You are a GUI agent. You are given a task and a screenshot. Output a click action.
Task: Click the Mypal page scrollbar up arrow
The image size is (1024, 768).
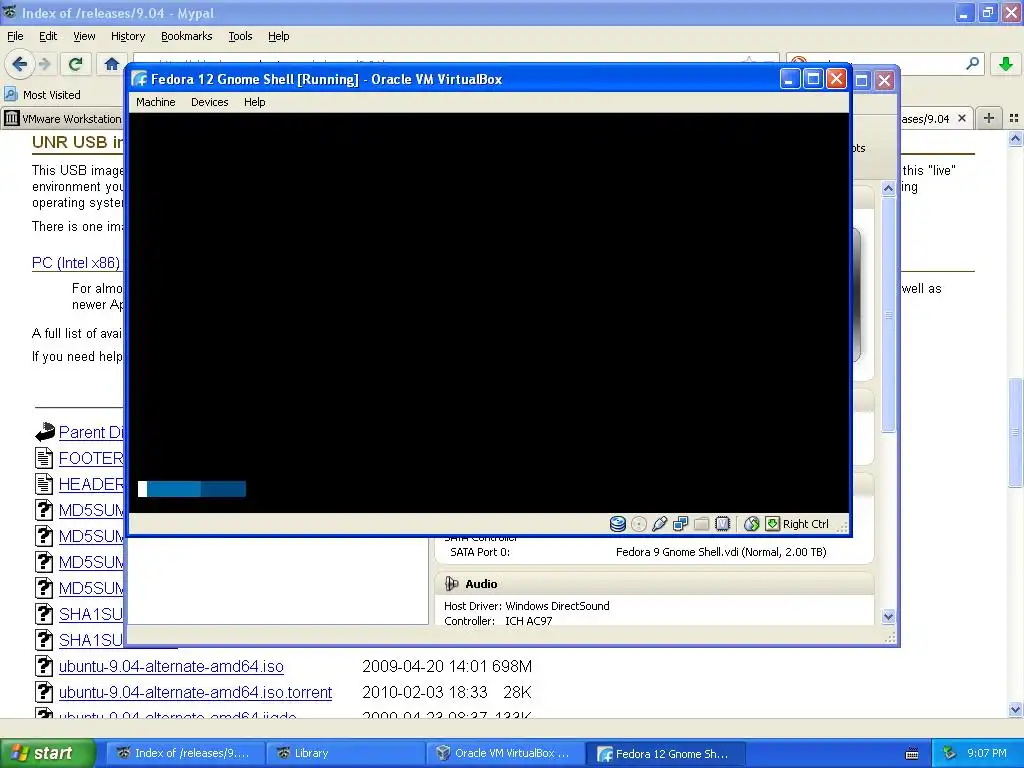click(x=1016, y=138)
